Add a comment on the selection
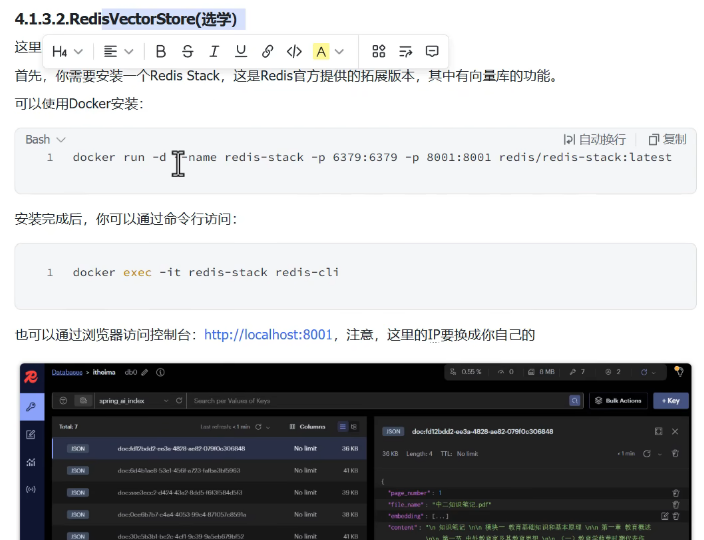 coord(432,52)
